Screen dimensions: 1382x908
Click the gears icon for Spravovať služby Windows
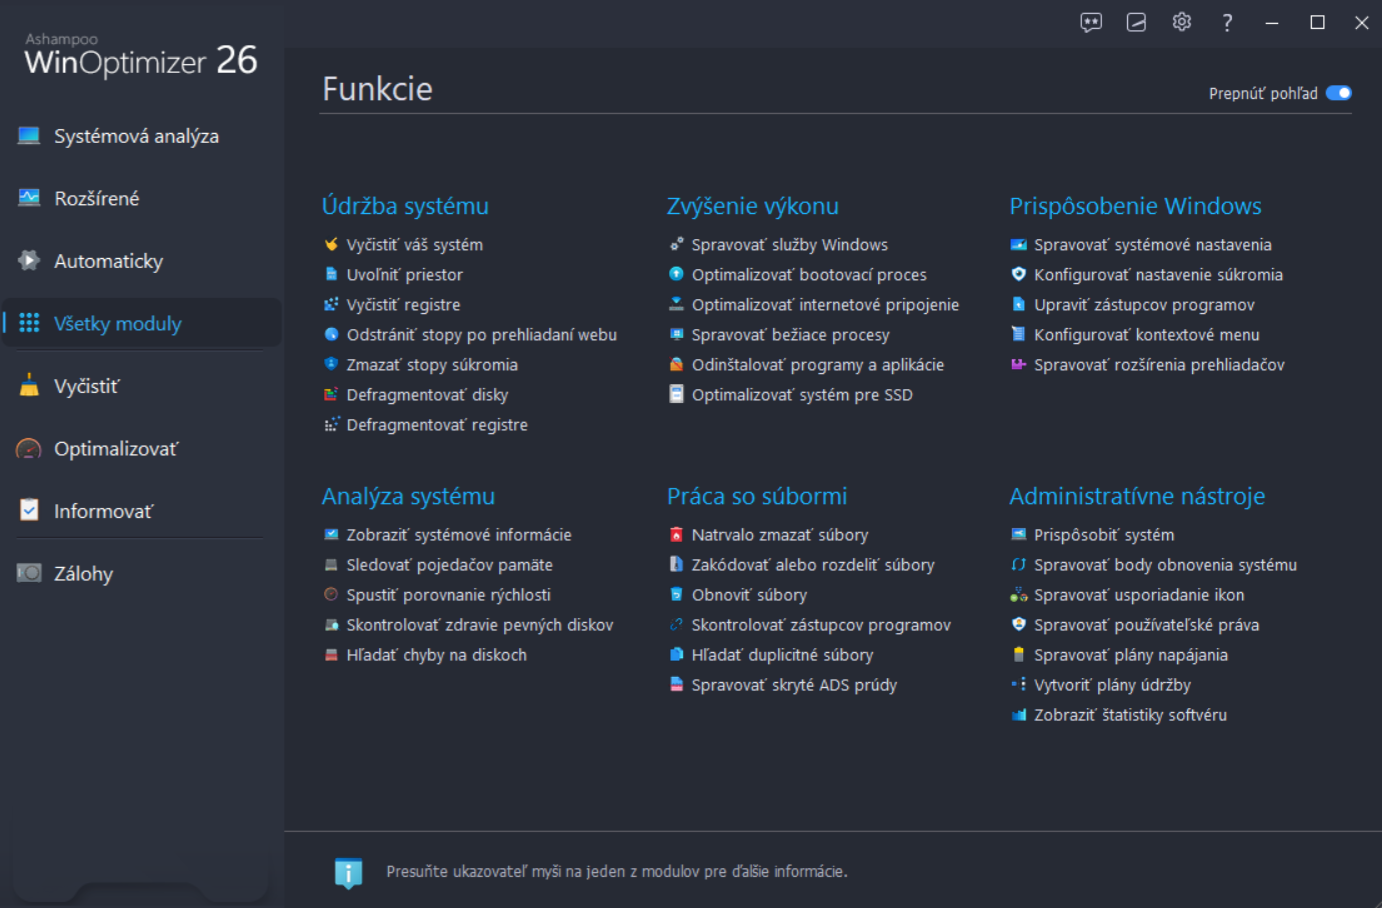pos(676,245)
